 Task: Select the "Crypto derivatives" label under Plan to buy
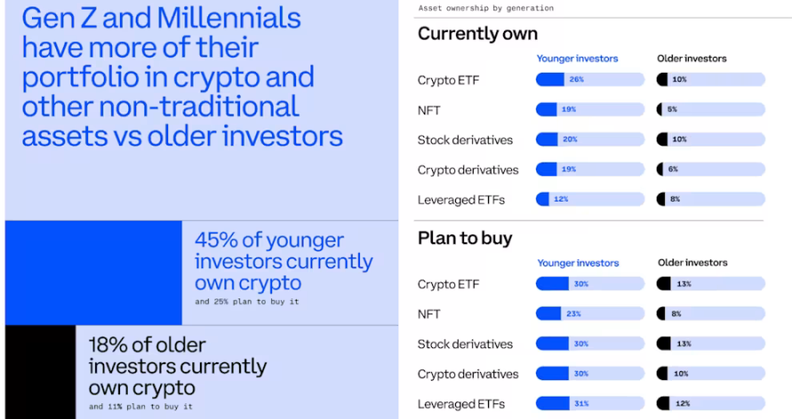(x=468, y=374)
